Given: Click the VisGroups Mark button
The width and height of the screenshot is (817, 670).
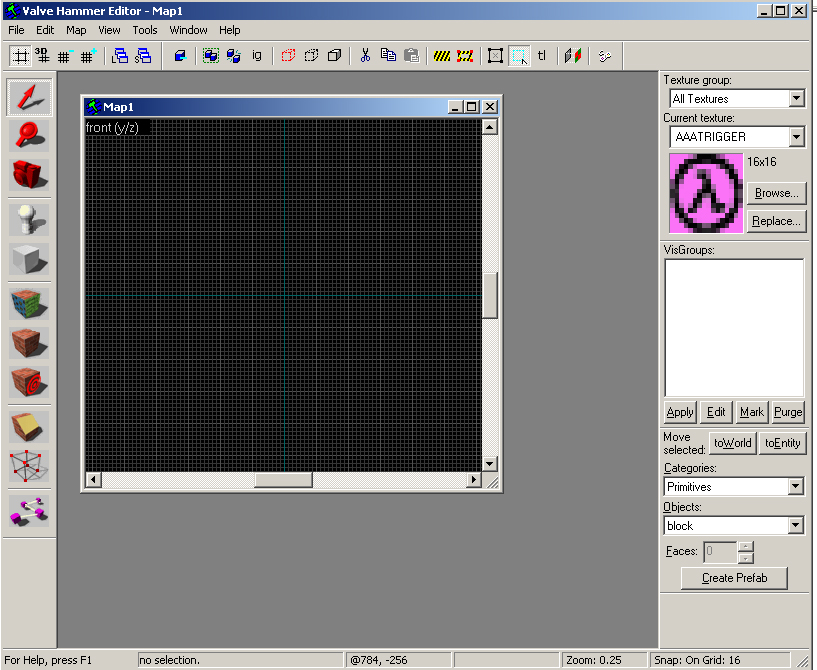Looking at the screenshot, I should (752, 412).
